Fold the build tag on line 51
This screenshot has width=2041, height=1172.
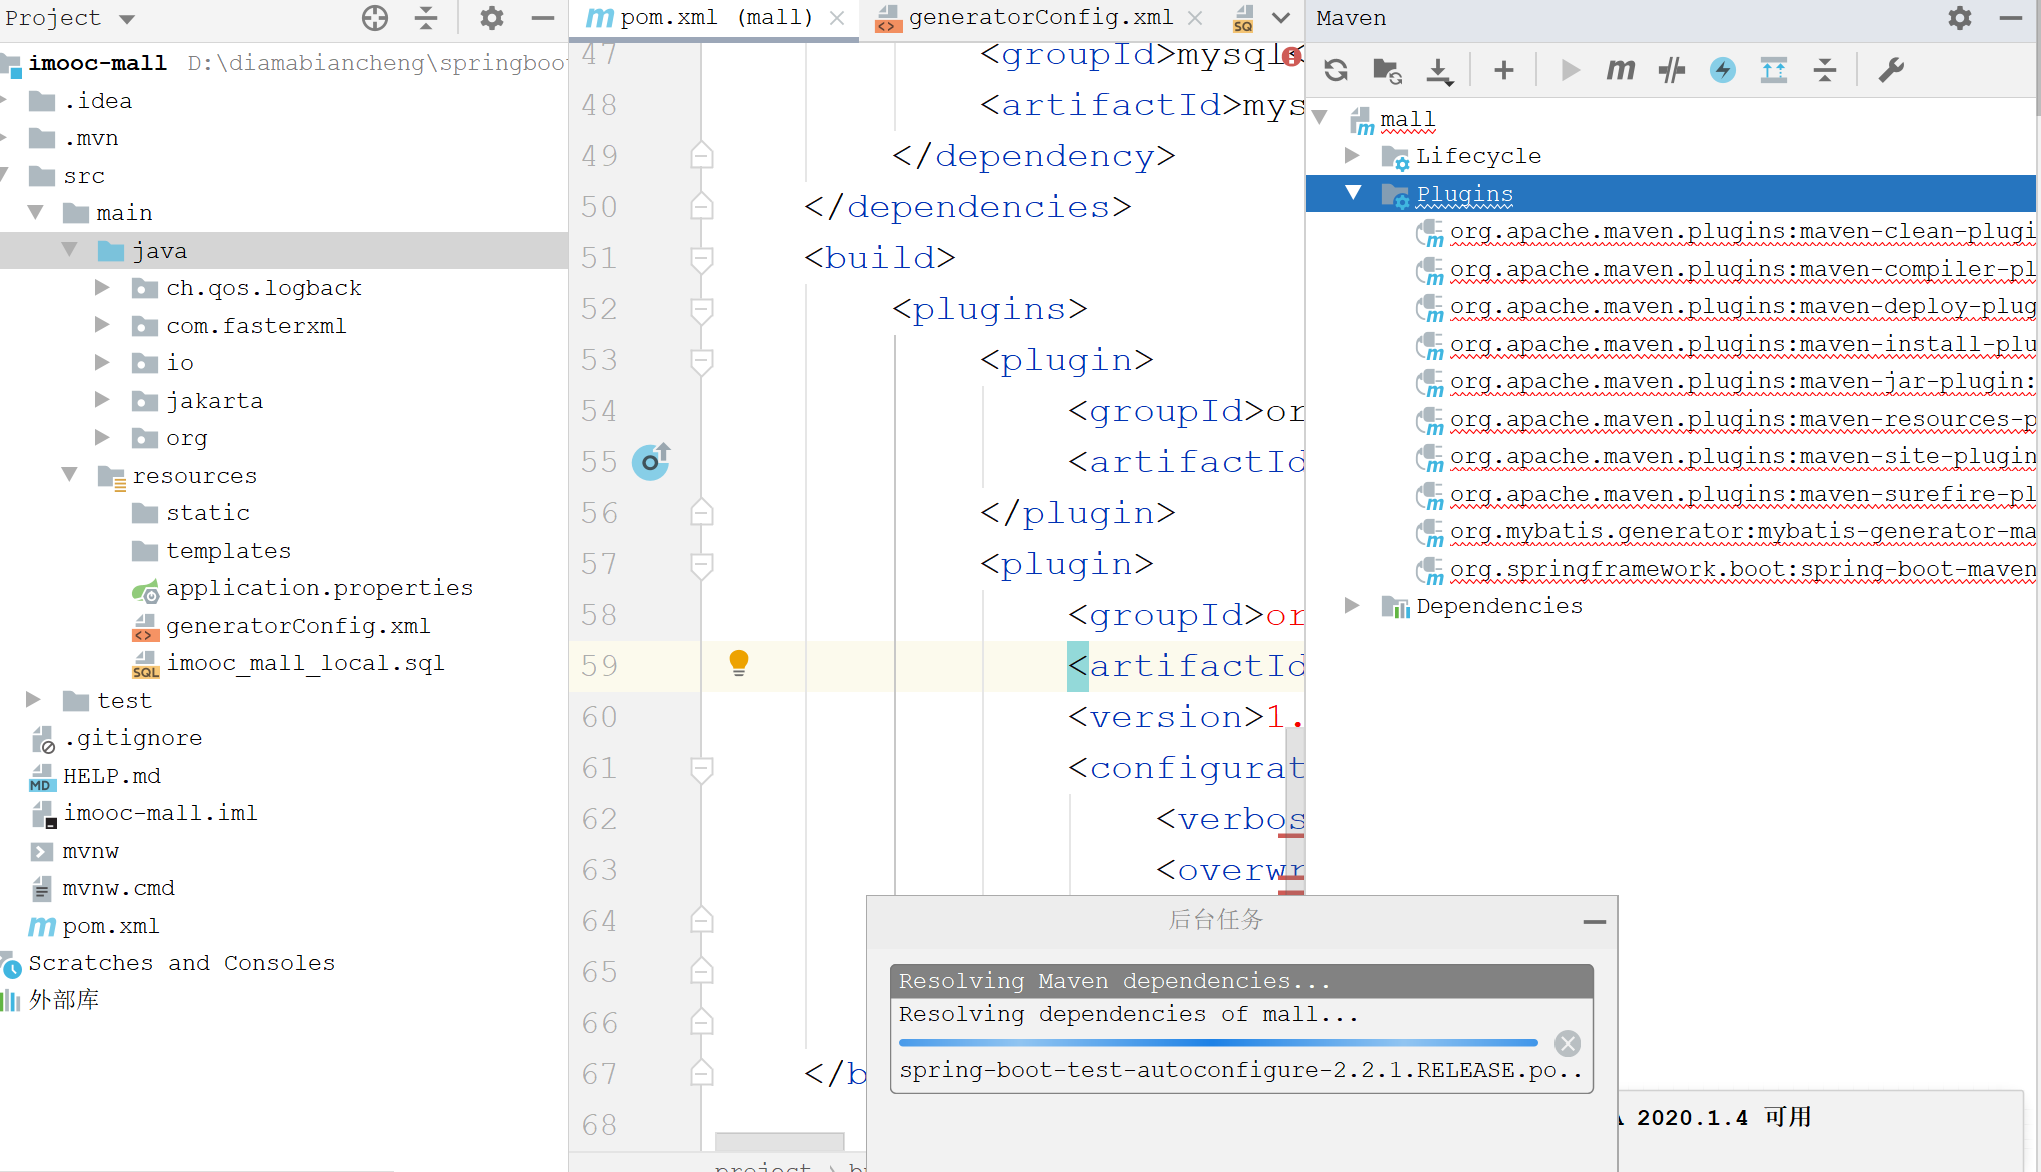[x=701, y=258]
